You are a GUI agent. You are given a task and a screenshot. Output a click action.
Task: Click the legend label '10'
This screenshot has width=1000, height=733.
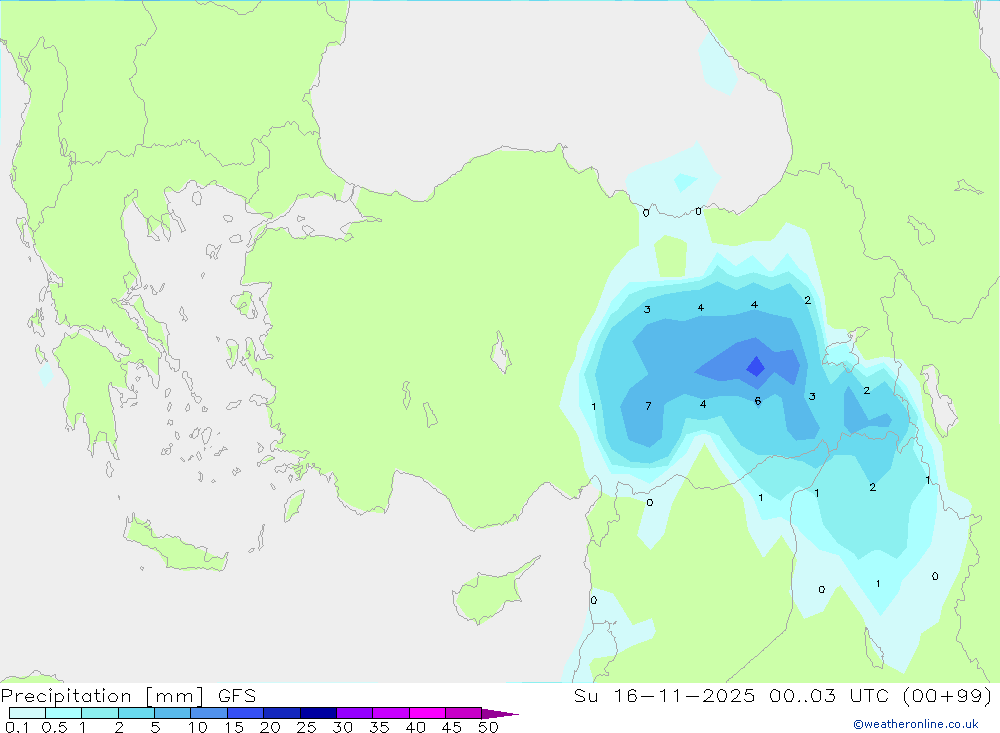[198, 727]
